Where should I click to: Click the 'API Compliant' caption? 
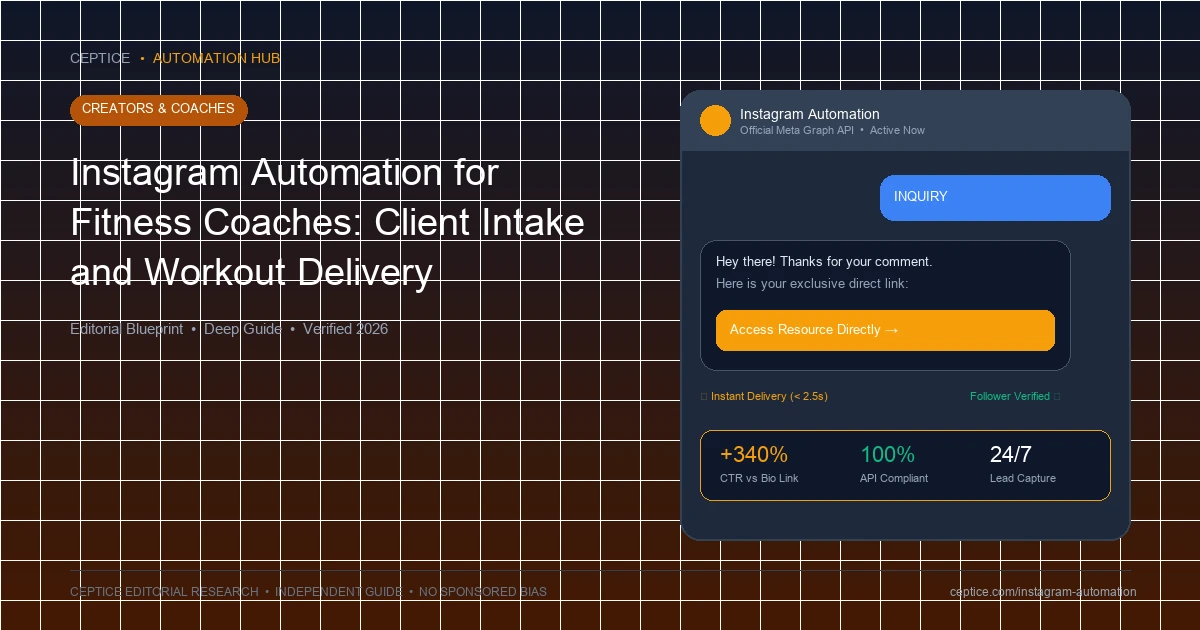(894, 478)
